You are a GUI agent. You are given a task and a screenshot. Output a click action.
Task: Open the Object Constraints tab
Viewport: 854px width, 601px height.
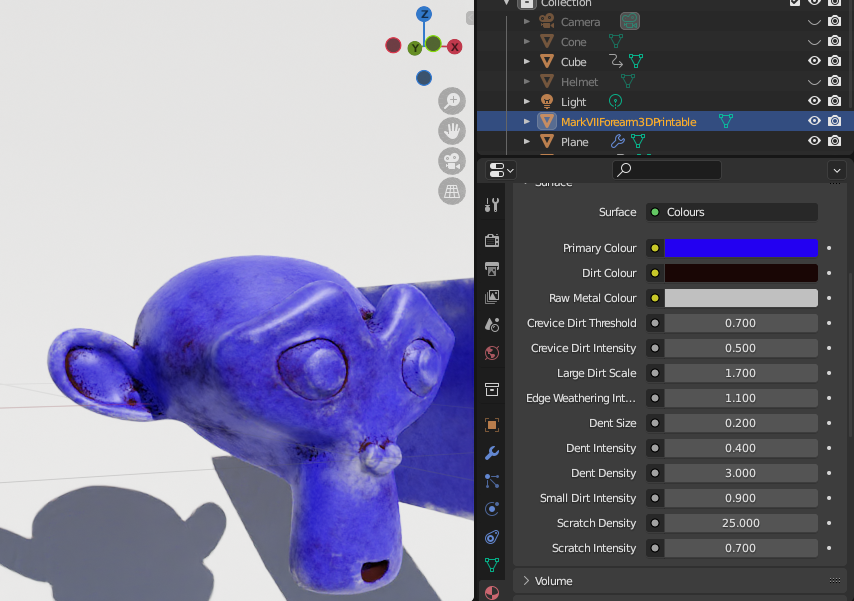point(492,537)
